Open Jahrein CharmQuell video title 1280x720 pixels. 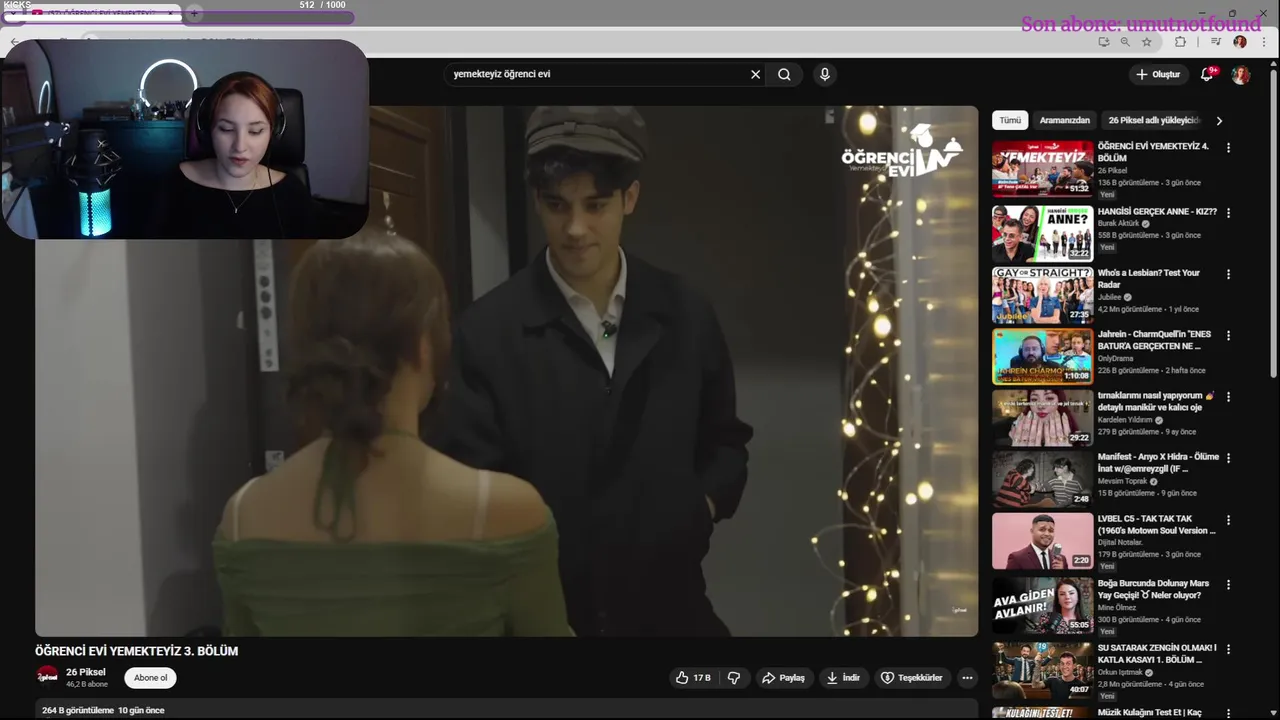1154,340
